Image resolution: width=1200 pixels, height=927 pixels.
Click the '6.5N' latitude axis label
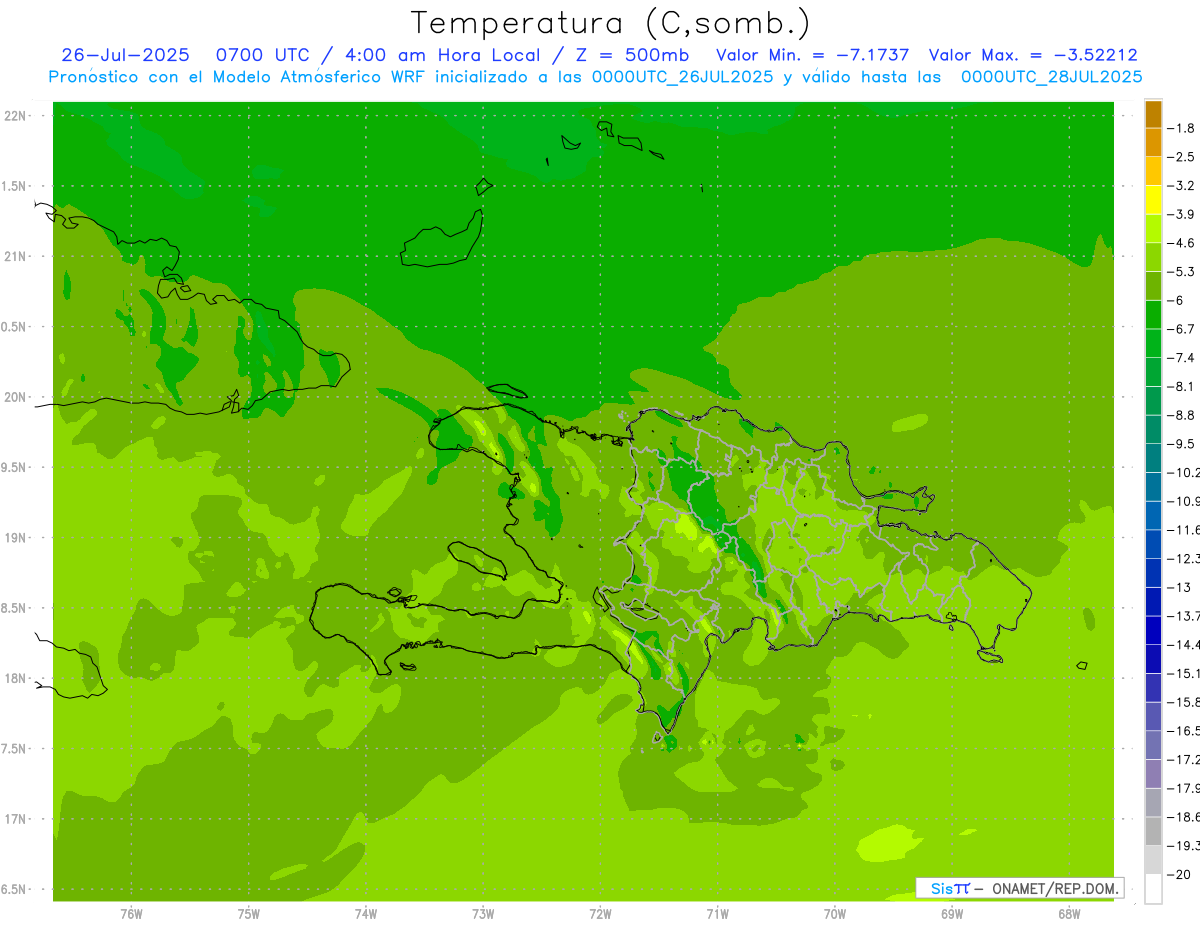[14, 889]
